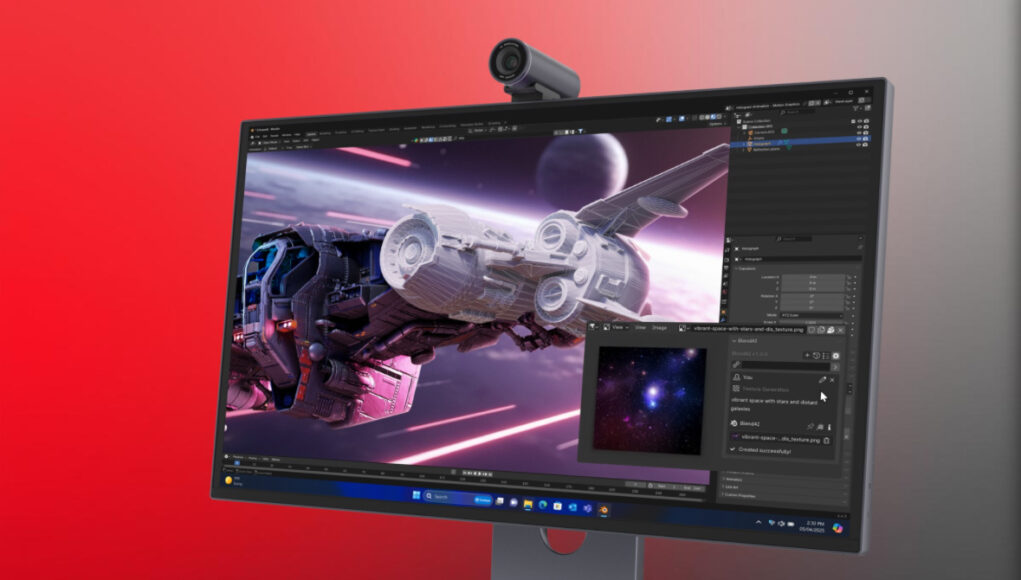Click the send arrow button beside the prompt field
The width and height of the screenshot is (1021, 580).
(837, 367)
